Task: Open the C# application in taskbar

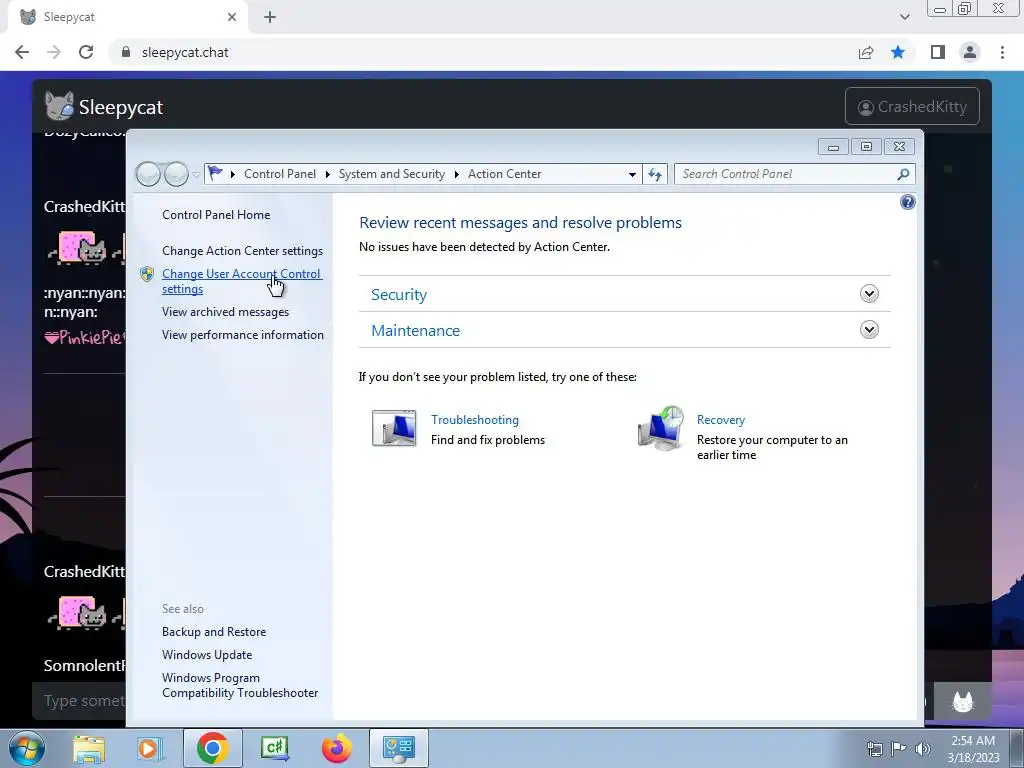Action: (274, 748)
